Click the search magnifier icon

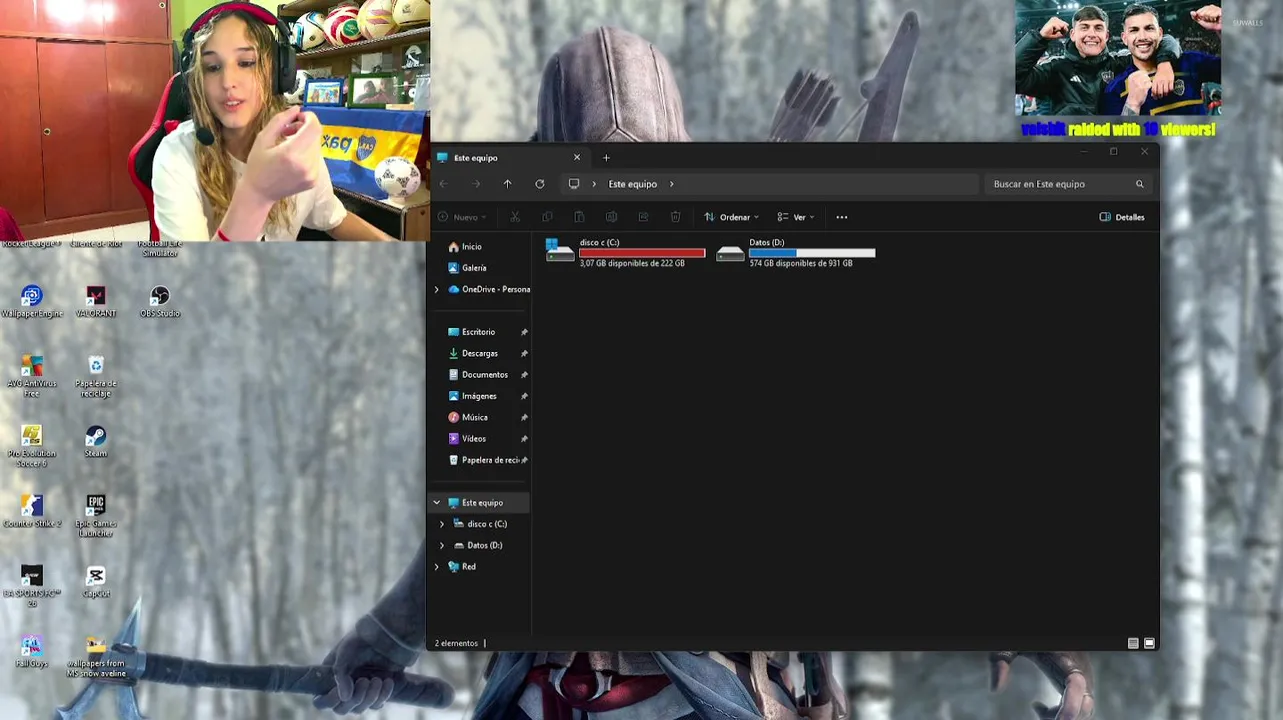(x=1139, y=184)
